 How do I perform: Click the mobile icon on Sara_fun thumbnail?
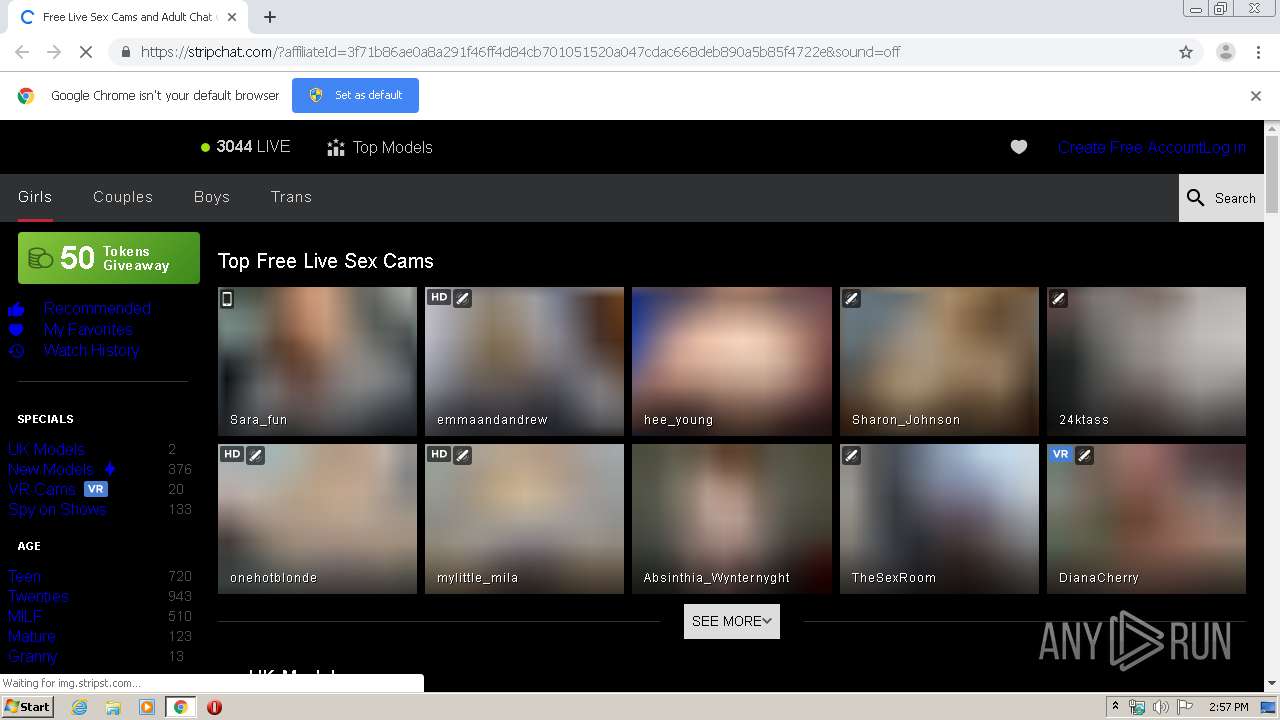click(x=227, y=298)
